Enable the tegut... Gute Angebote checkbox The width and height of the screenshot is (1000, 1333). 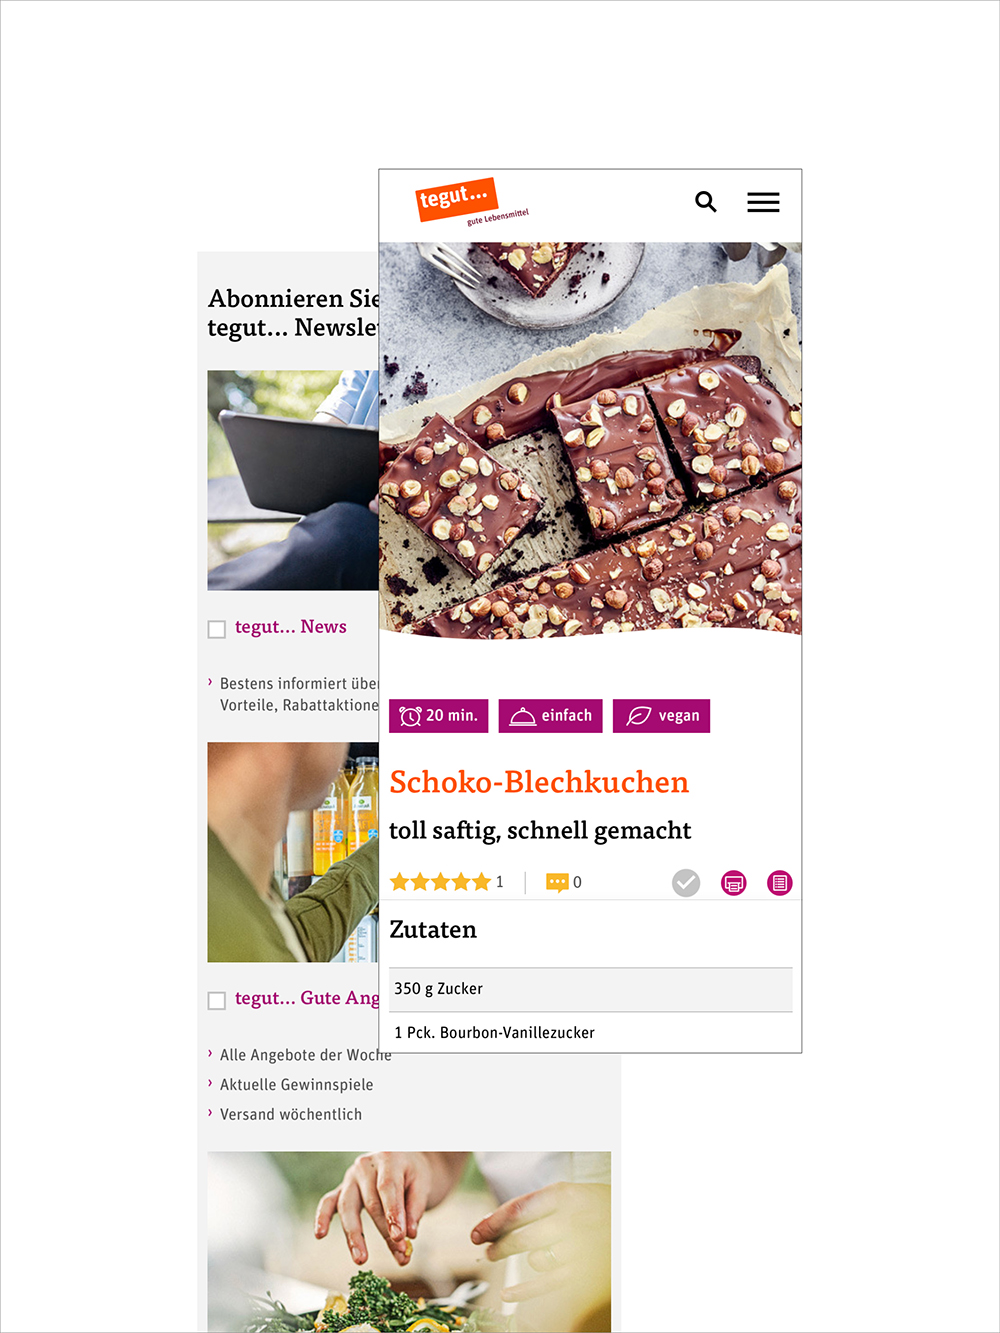(216, 1001)
